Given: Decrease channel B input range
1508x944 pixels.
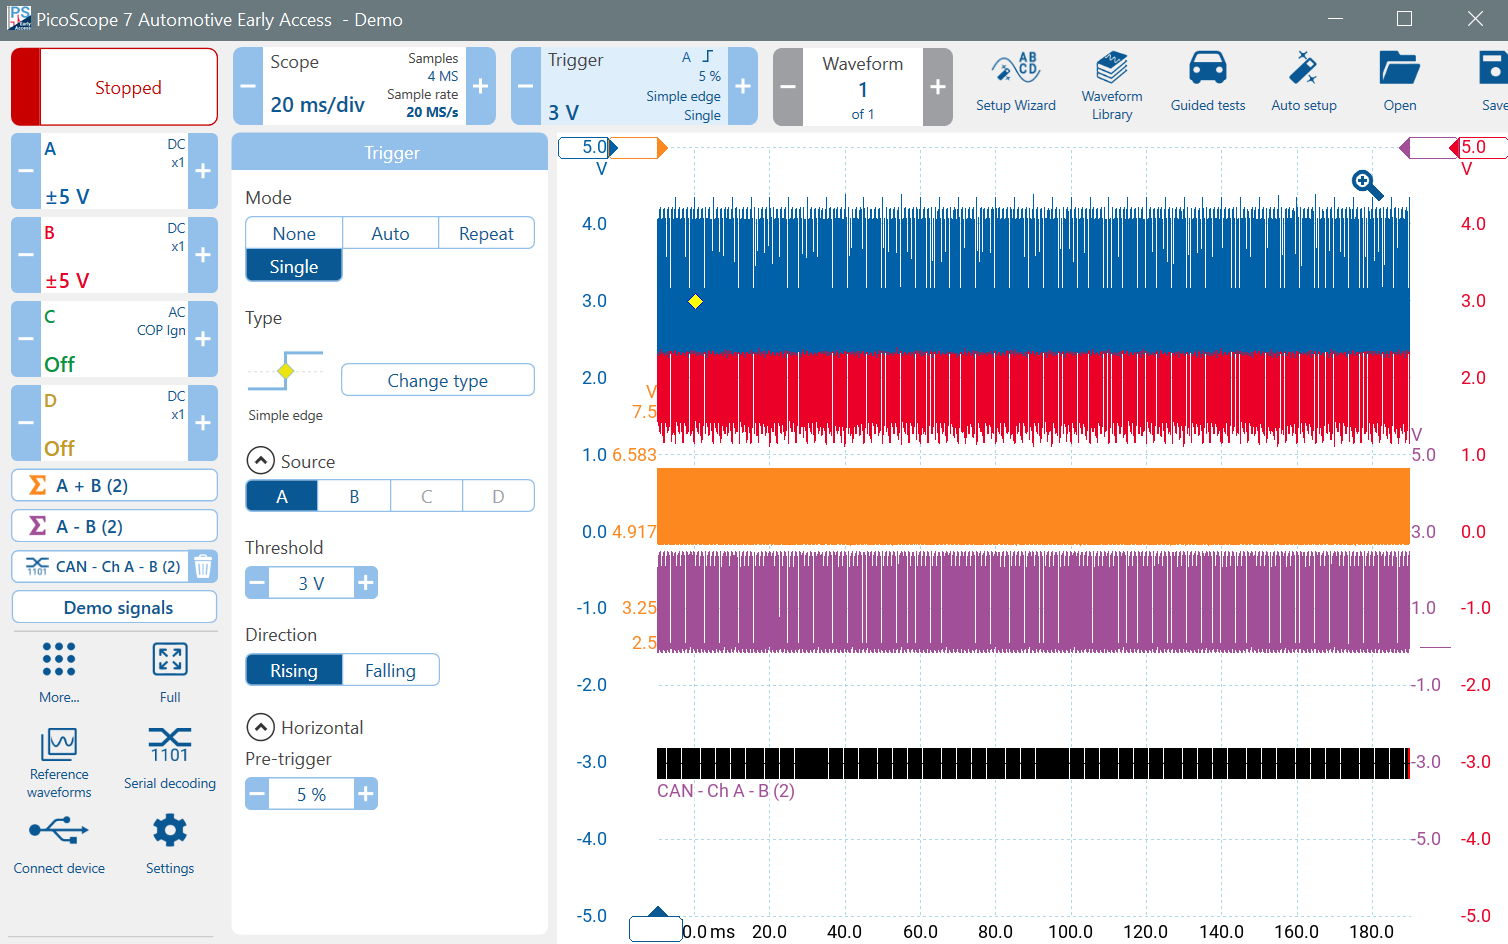Looking at the screenshot, I should (x=26, y=255).
